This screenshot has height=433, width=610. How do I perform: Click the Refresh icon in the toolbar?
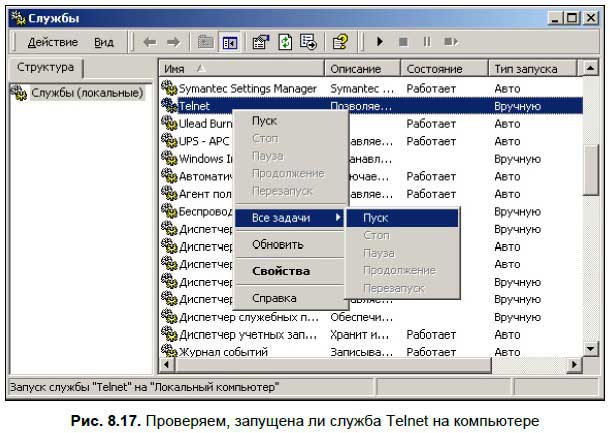tap(284, 42)
